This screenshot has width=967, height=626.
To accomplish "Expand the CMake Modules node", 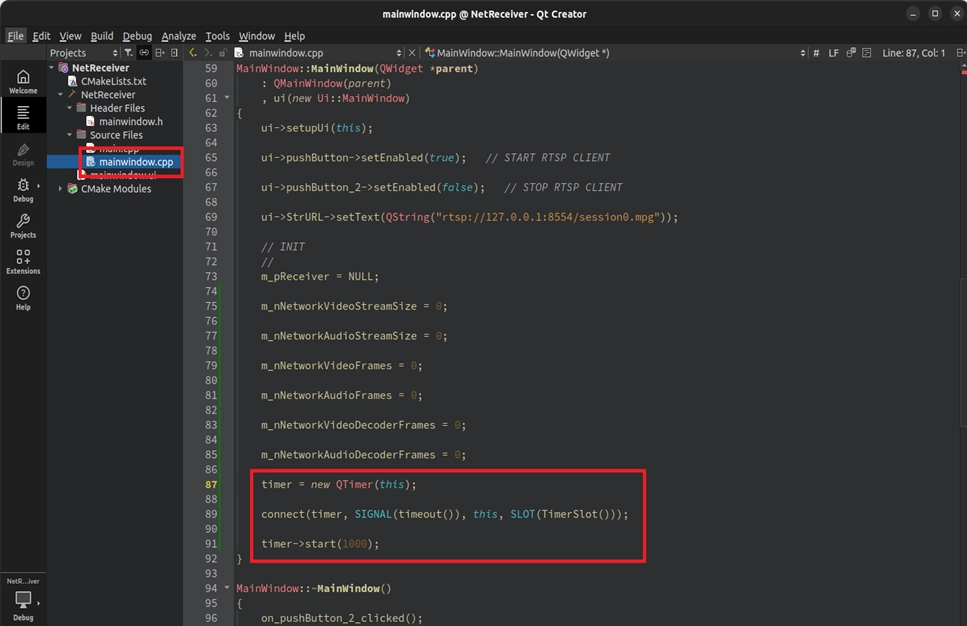I will pyautogui.click(x=60, y=189).
